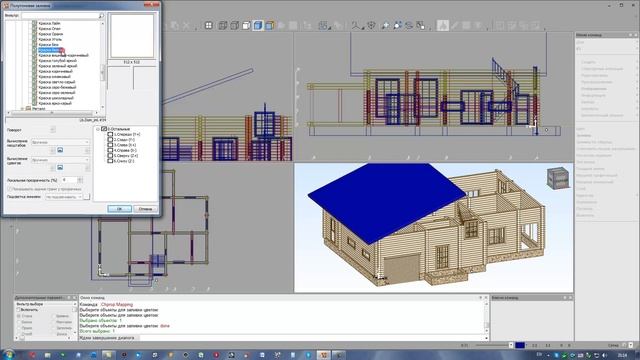Select the Краска оливковый material
640x360 pixels.
pos(55,76)
